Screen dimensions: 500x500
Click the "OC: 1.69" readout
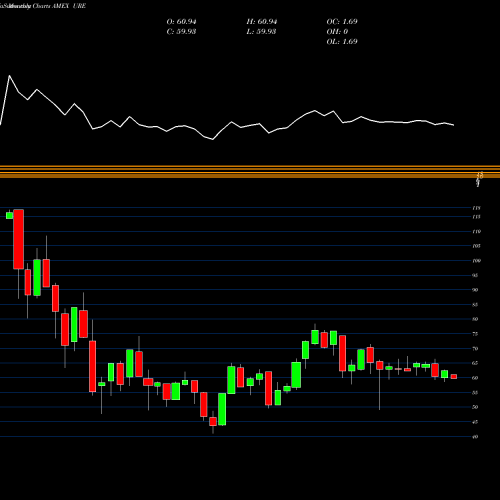coord(342,22)
